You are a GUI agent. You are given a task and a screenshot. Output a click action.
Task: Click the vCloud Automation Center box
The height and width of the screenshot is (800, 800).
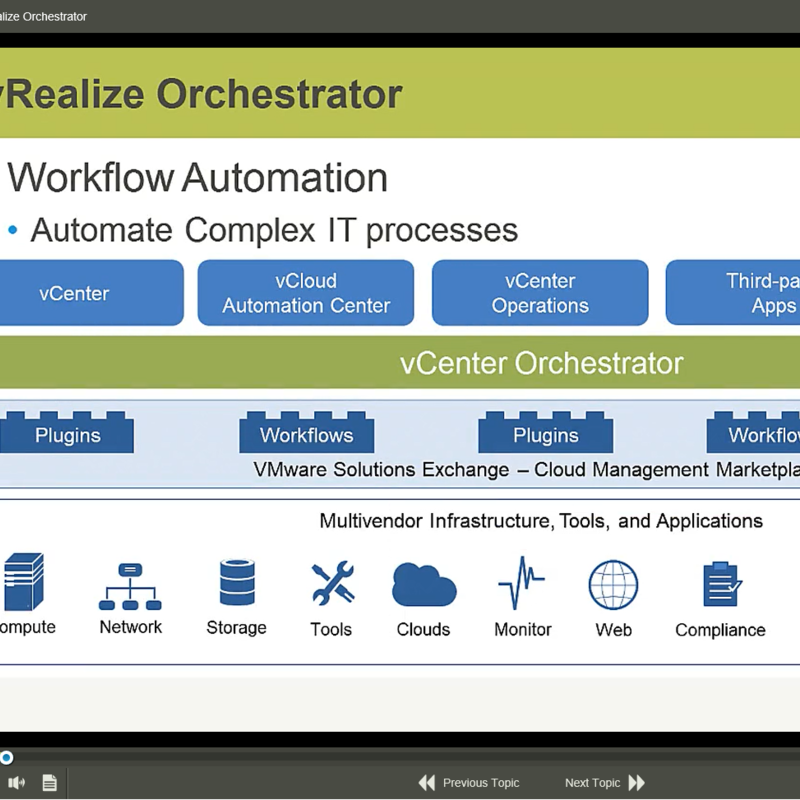306,293
